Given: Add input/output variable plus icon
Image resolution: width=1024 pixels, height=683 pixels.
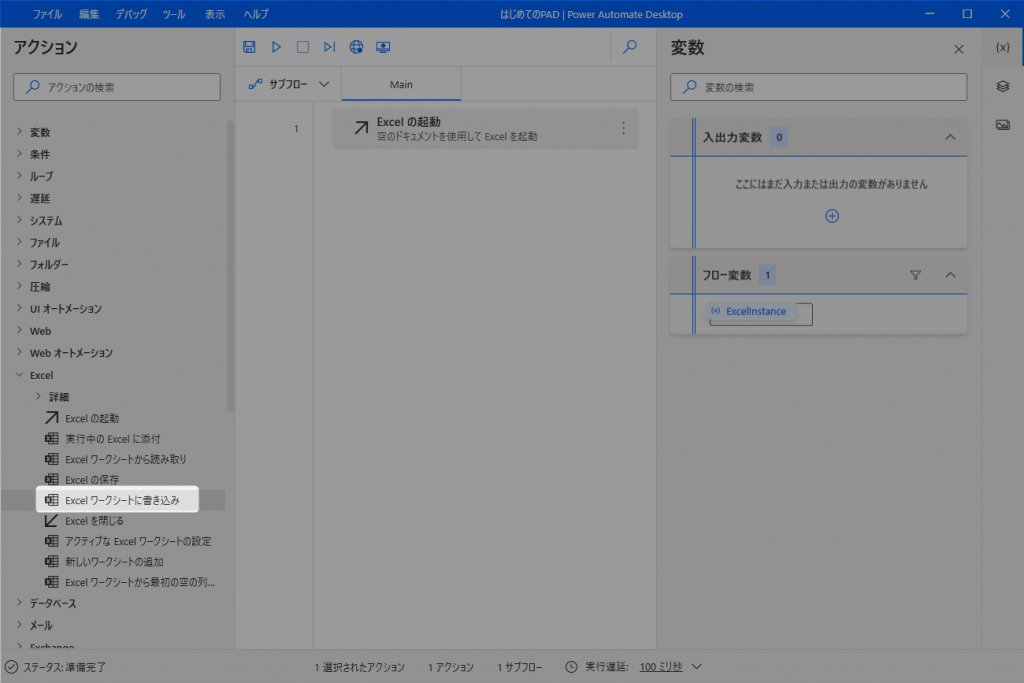Looking at the screenshot, I should point(832,216).
